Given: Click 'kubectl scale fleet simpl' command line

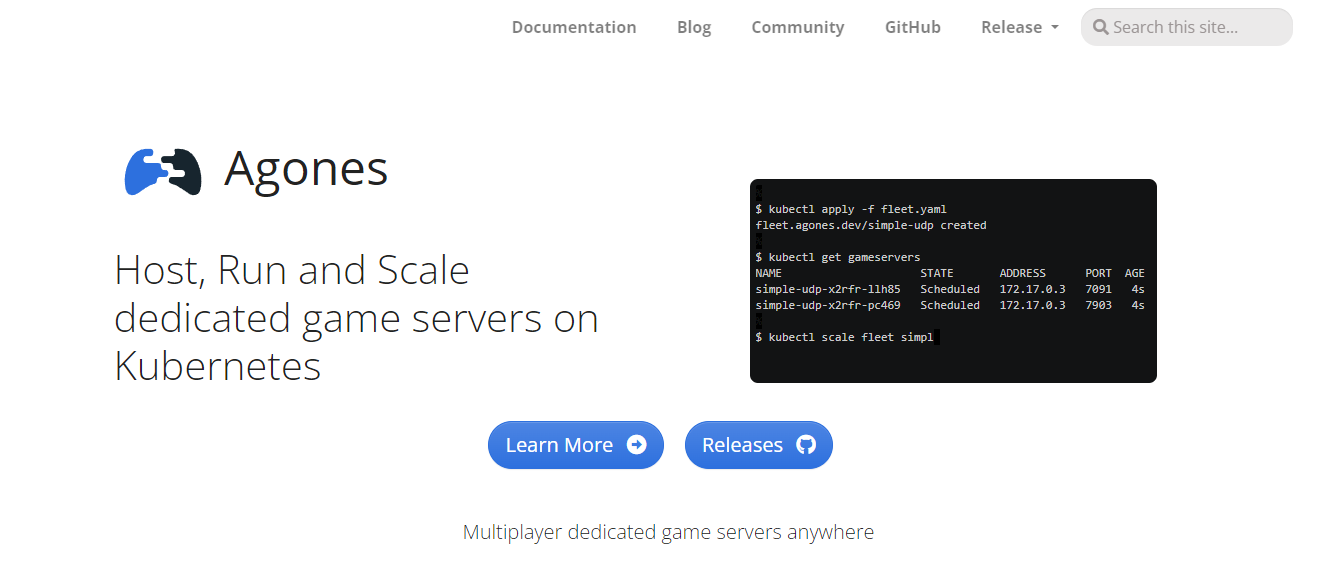Looking at the screenshot, I should [845, 337].
